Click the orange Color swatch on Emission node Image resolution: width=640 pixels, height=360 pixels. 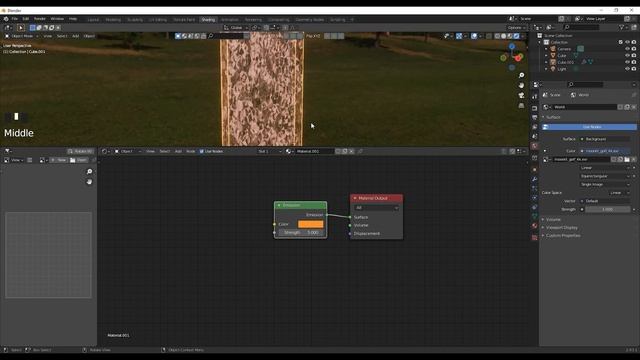[311, 224]
